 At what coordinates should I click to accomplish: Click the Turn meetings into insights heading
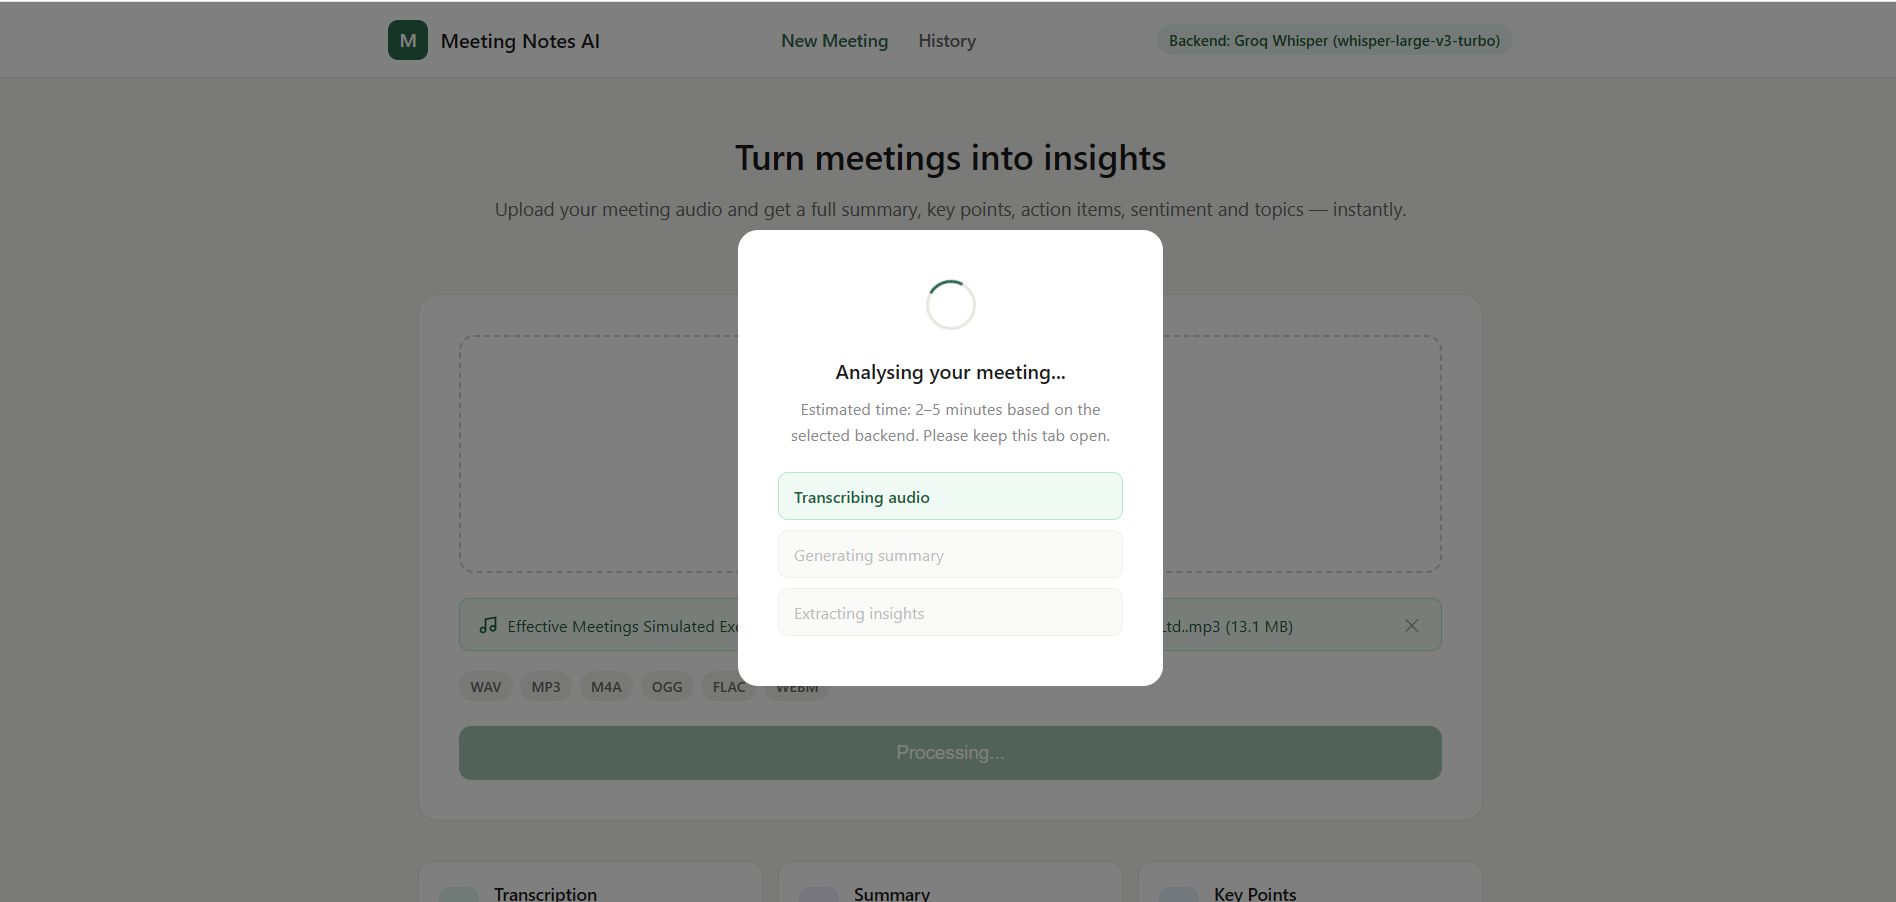(x=950, y=158)
